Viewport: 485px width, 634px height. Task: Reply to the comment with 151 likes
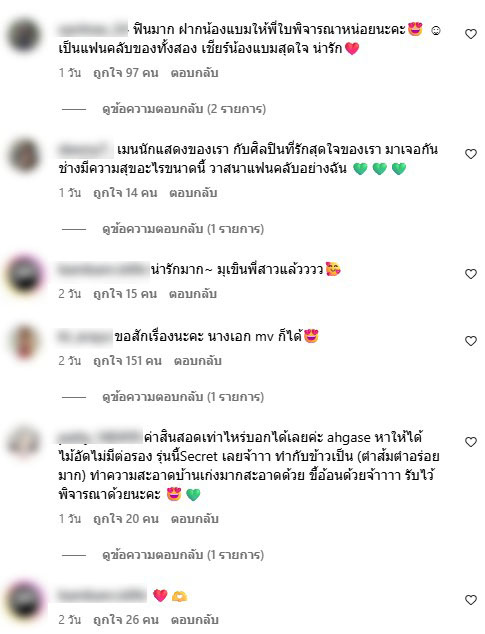198,361
